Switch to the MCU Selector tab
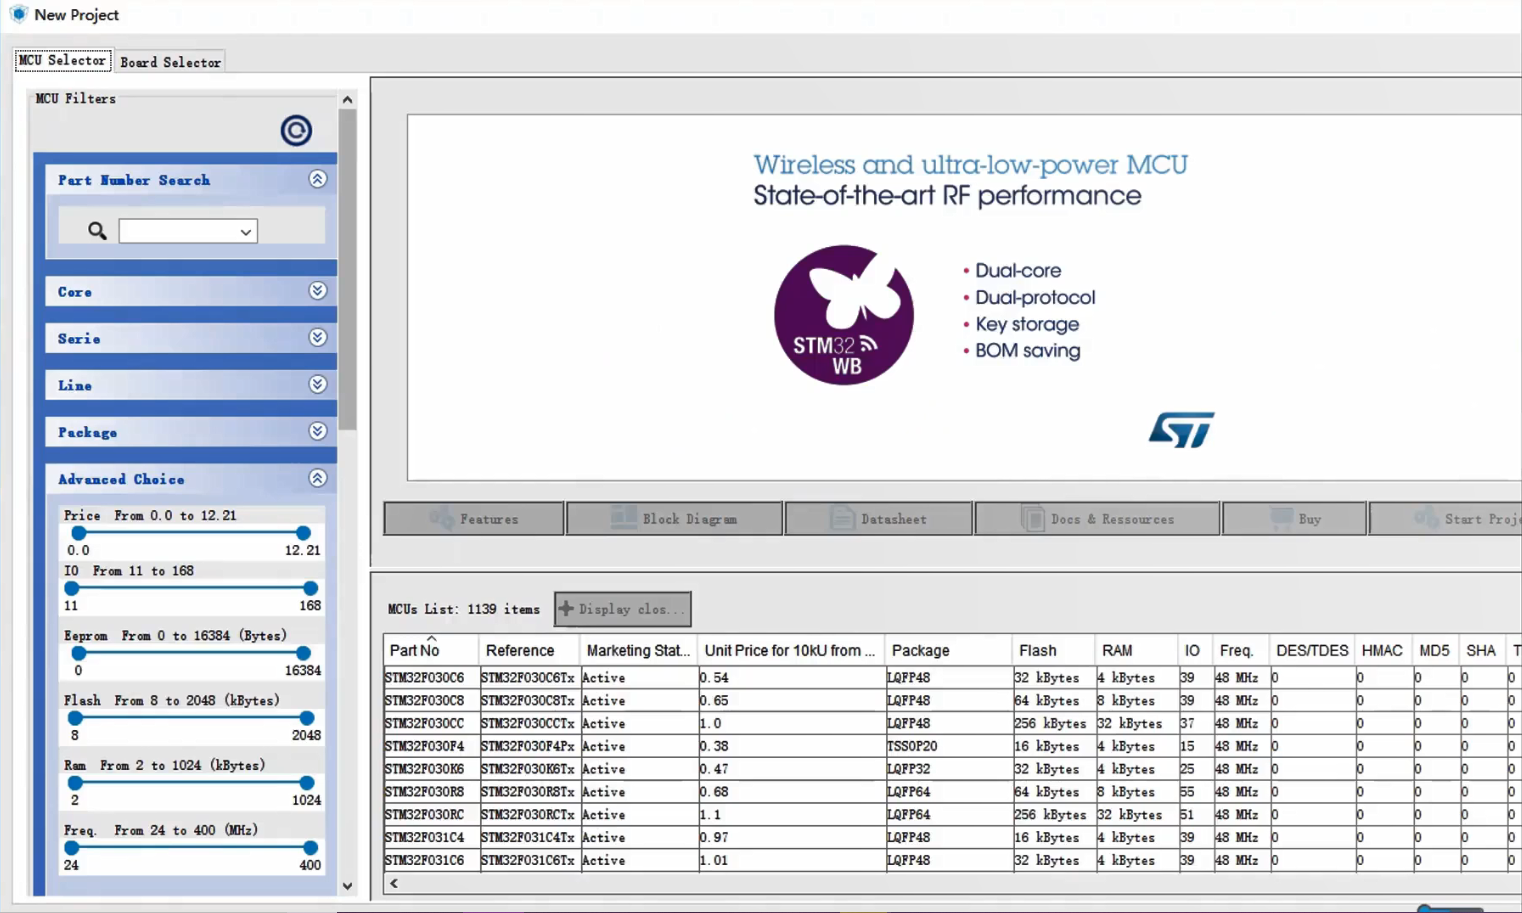The height and width of the screenshot is (913, 1522). click(62, 61)
